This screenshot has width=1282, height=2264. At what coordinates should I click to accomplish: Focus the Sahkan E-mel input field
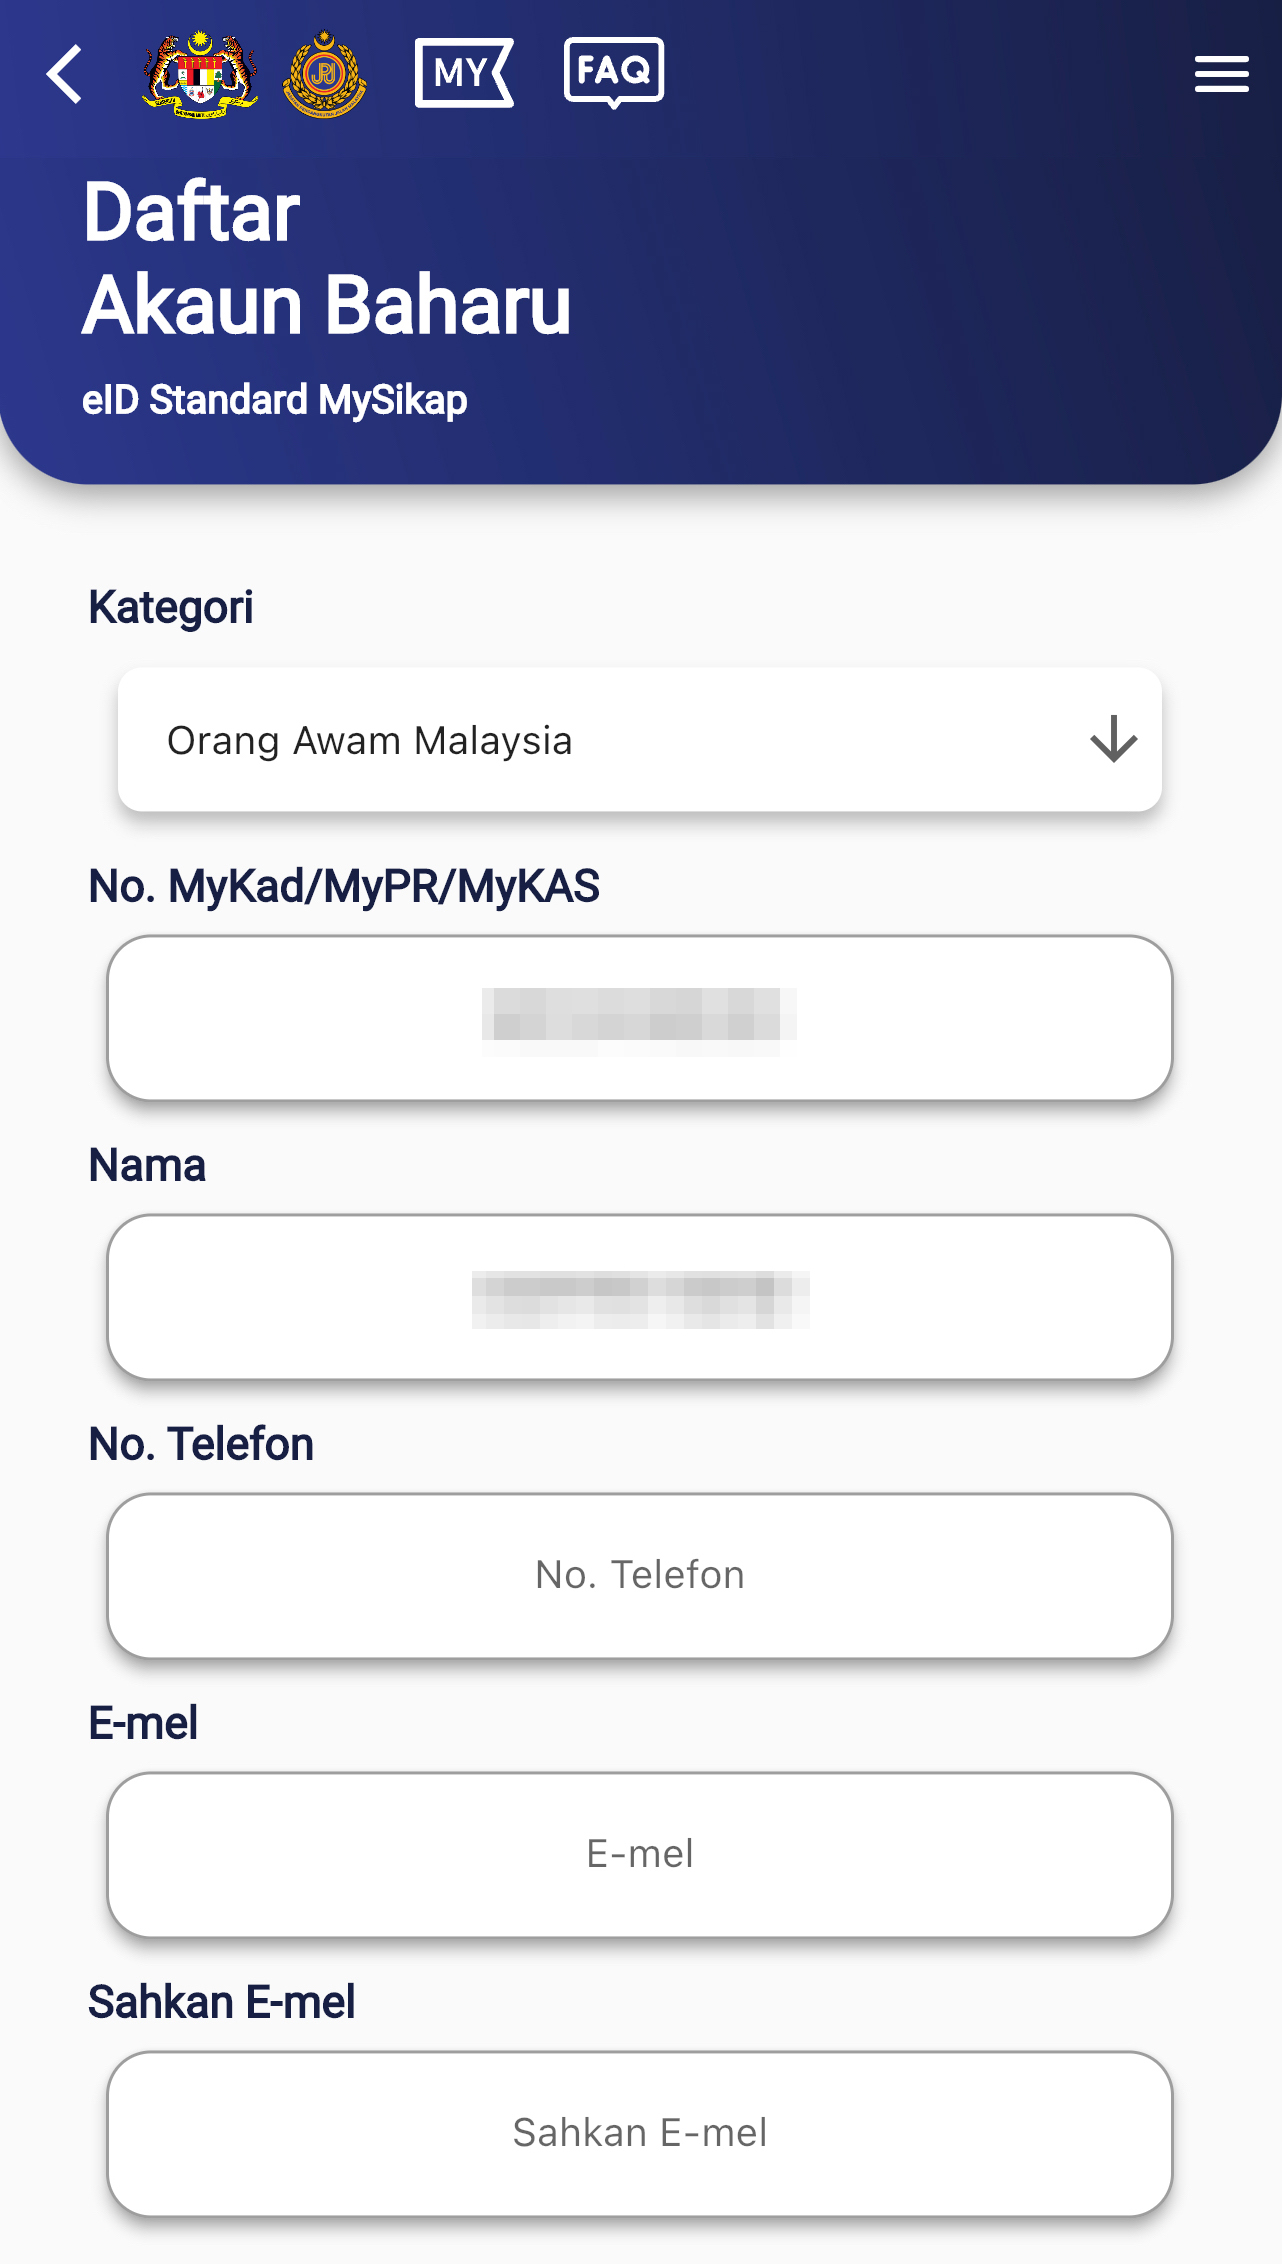(x=640, y=2134)
